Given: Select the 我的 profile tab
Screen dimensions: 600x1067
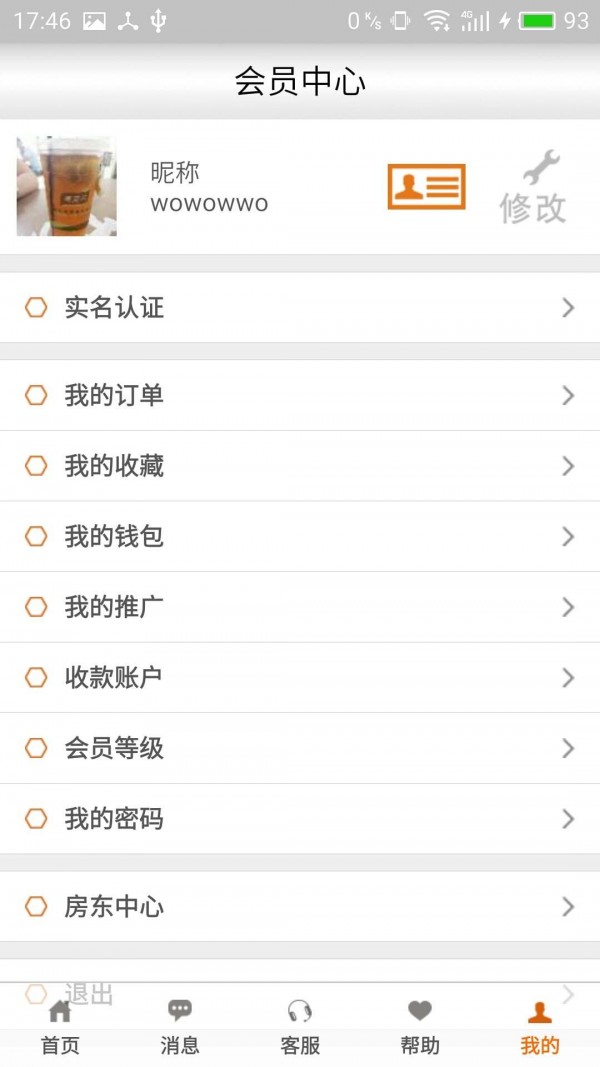Looking at the screenshot, I should pyautogui.click(x=540, y=1026).
